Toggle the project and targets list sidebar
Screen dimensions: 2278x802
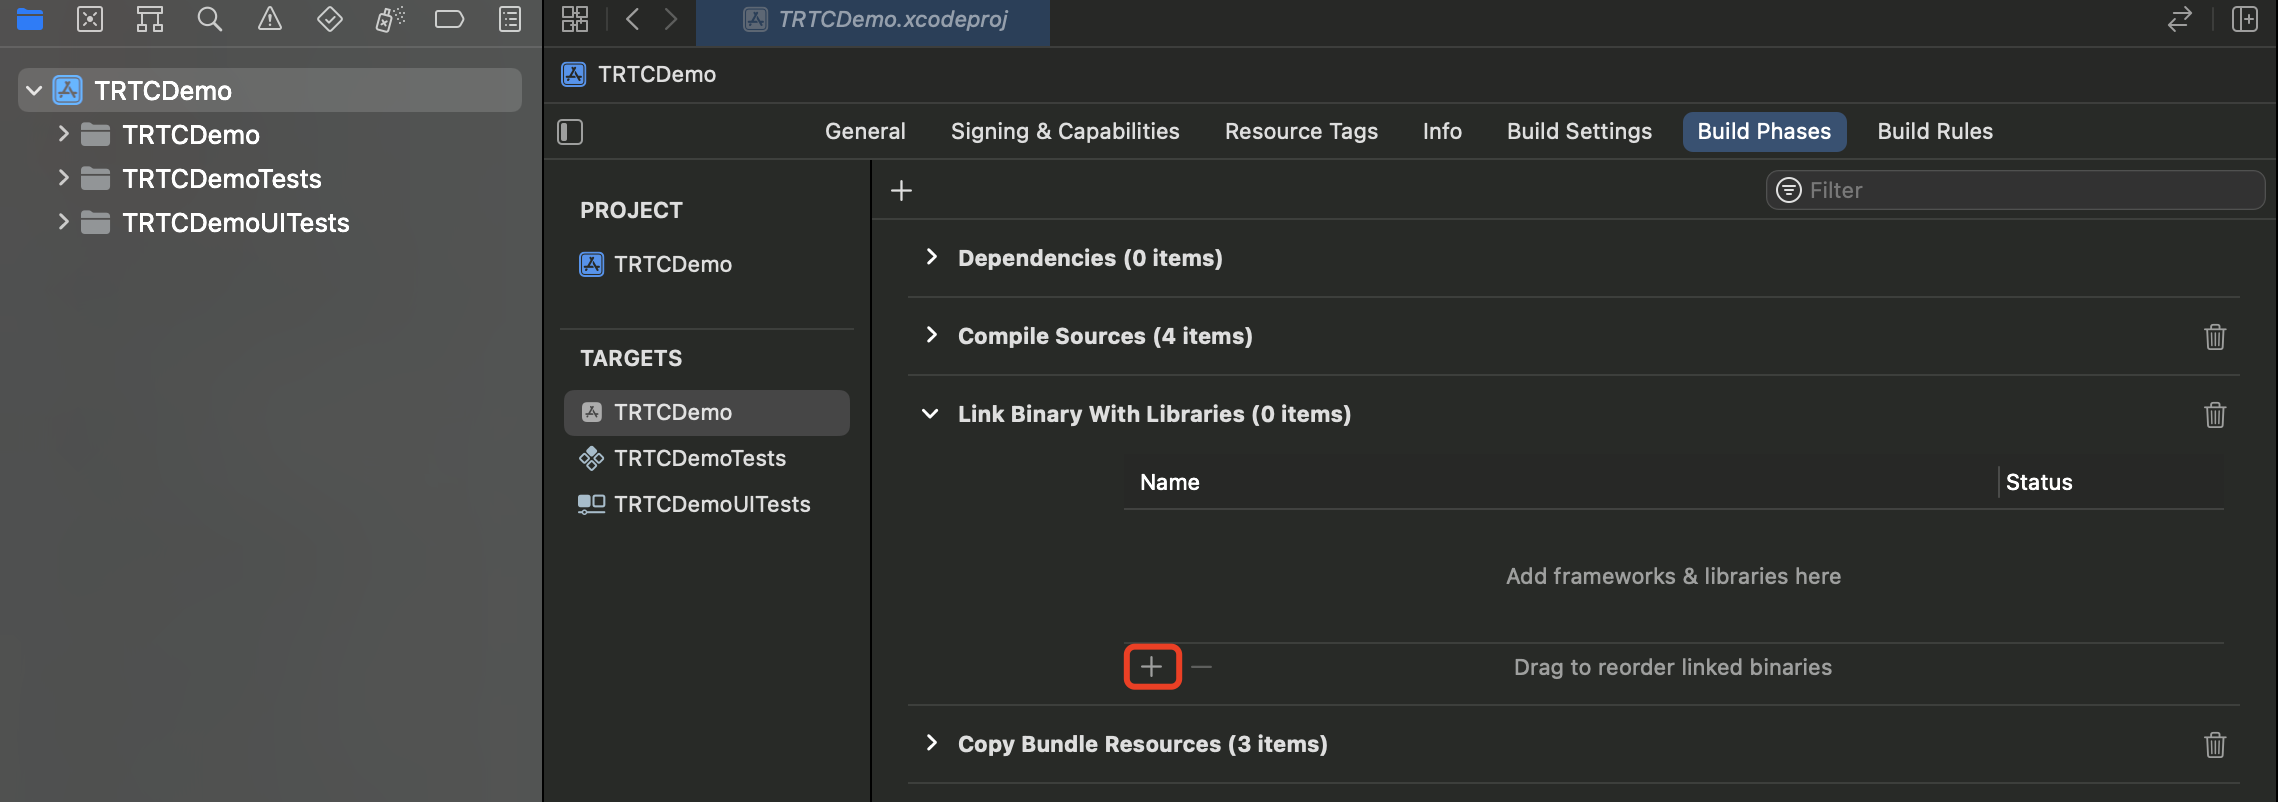coord(570,132)
